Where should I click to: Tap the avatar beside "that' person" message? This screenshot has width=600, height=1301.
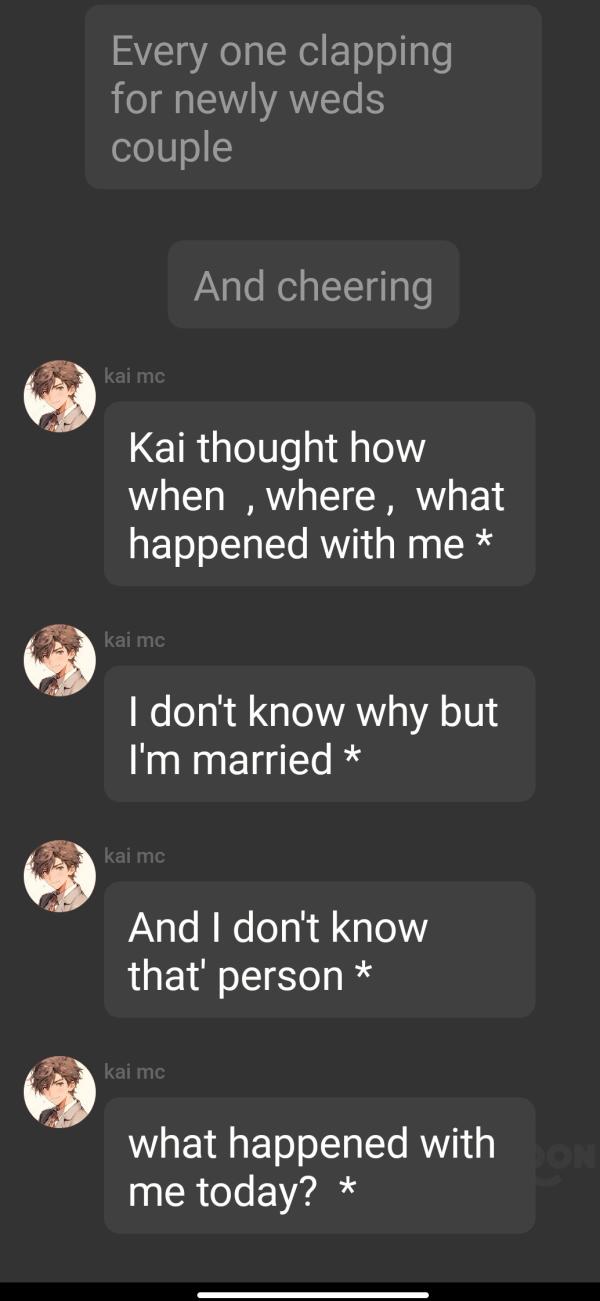(60, 876)
